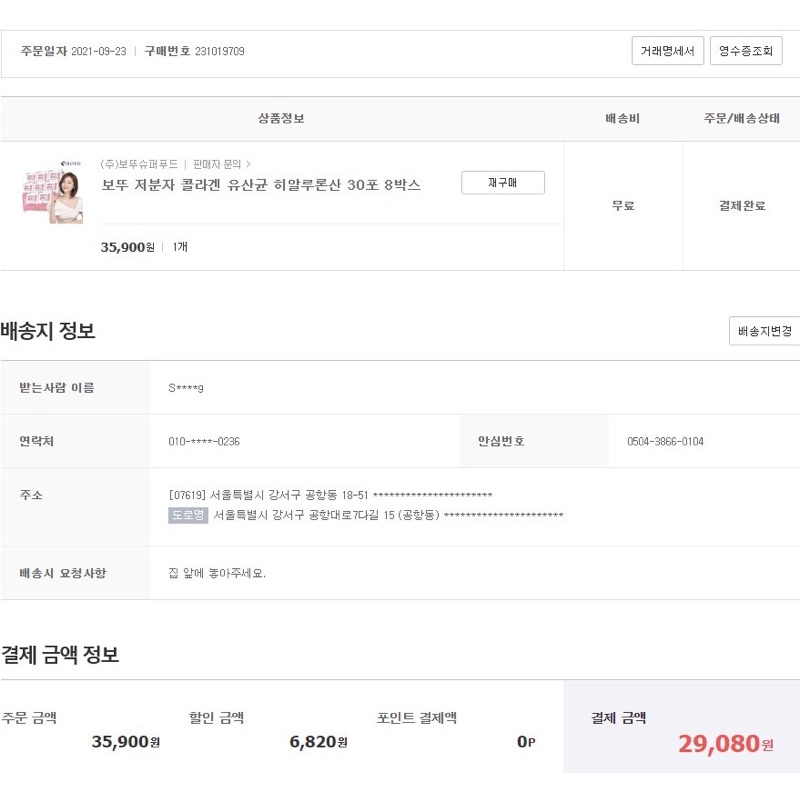Click the 도로명 road-address badge
This screenshot has width=800, height=800.
tap(188, 515)
